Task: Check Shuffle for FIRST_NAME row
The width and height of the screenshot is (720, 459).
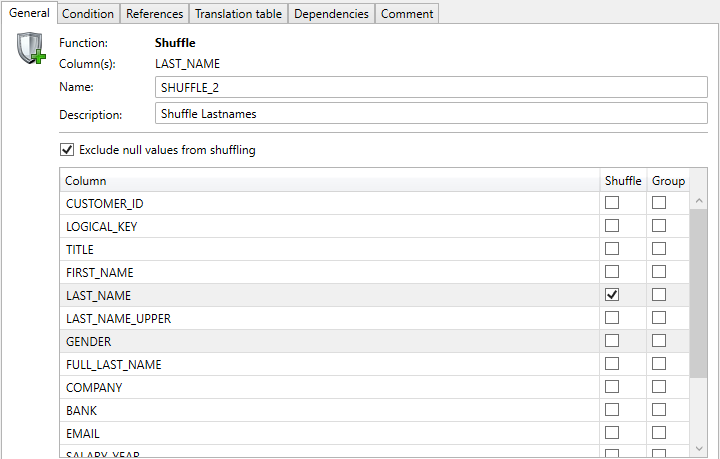Action: tap(612, 272)
